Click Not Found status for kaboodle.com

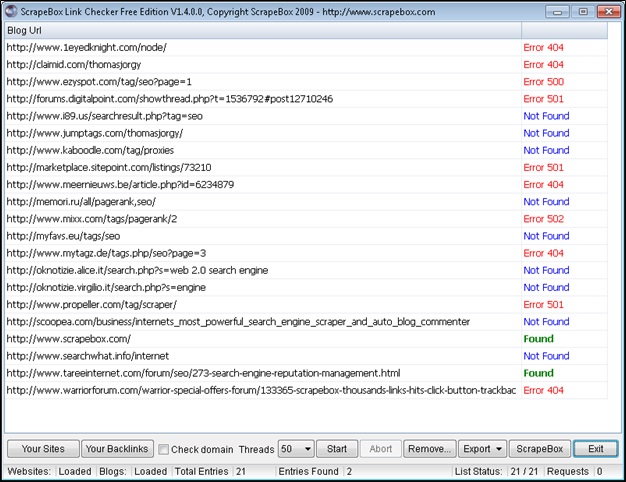(x=546, y=151)
